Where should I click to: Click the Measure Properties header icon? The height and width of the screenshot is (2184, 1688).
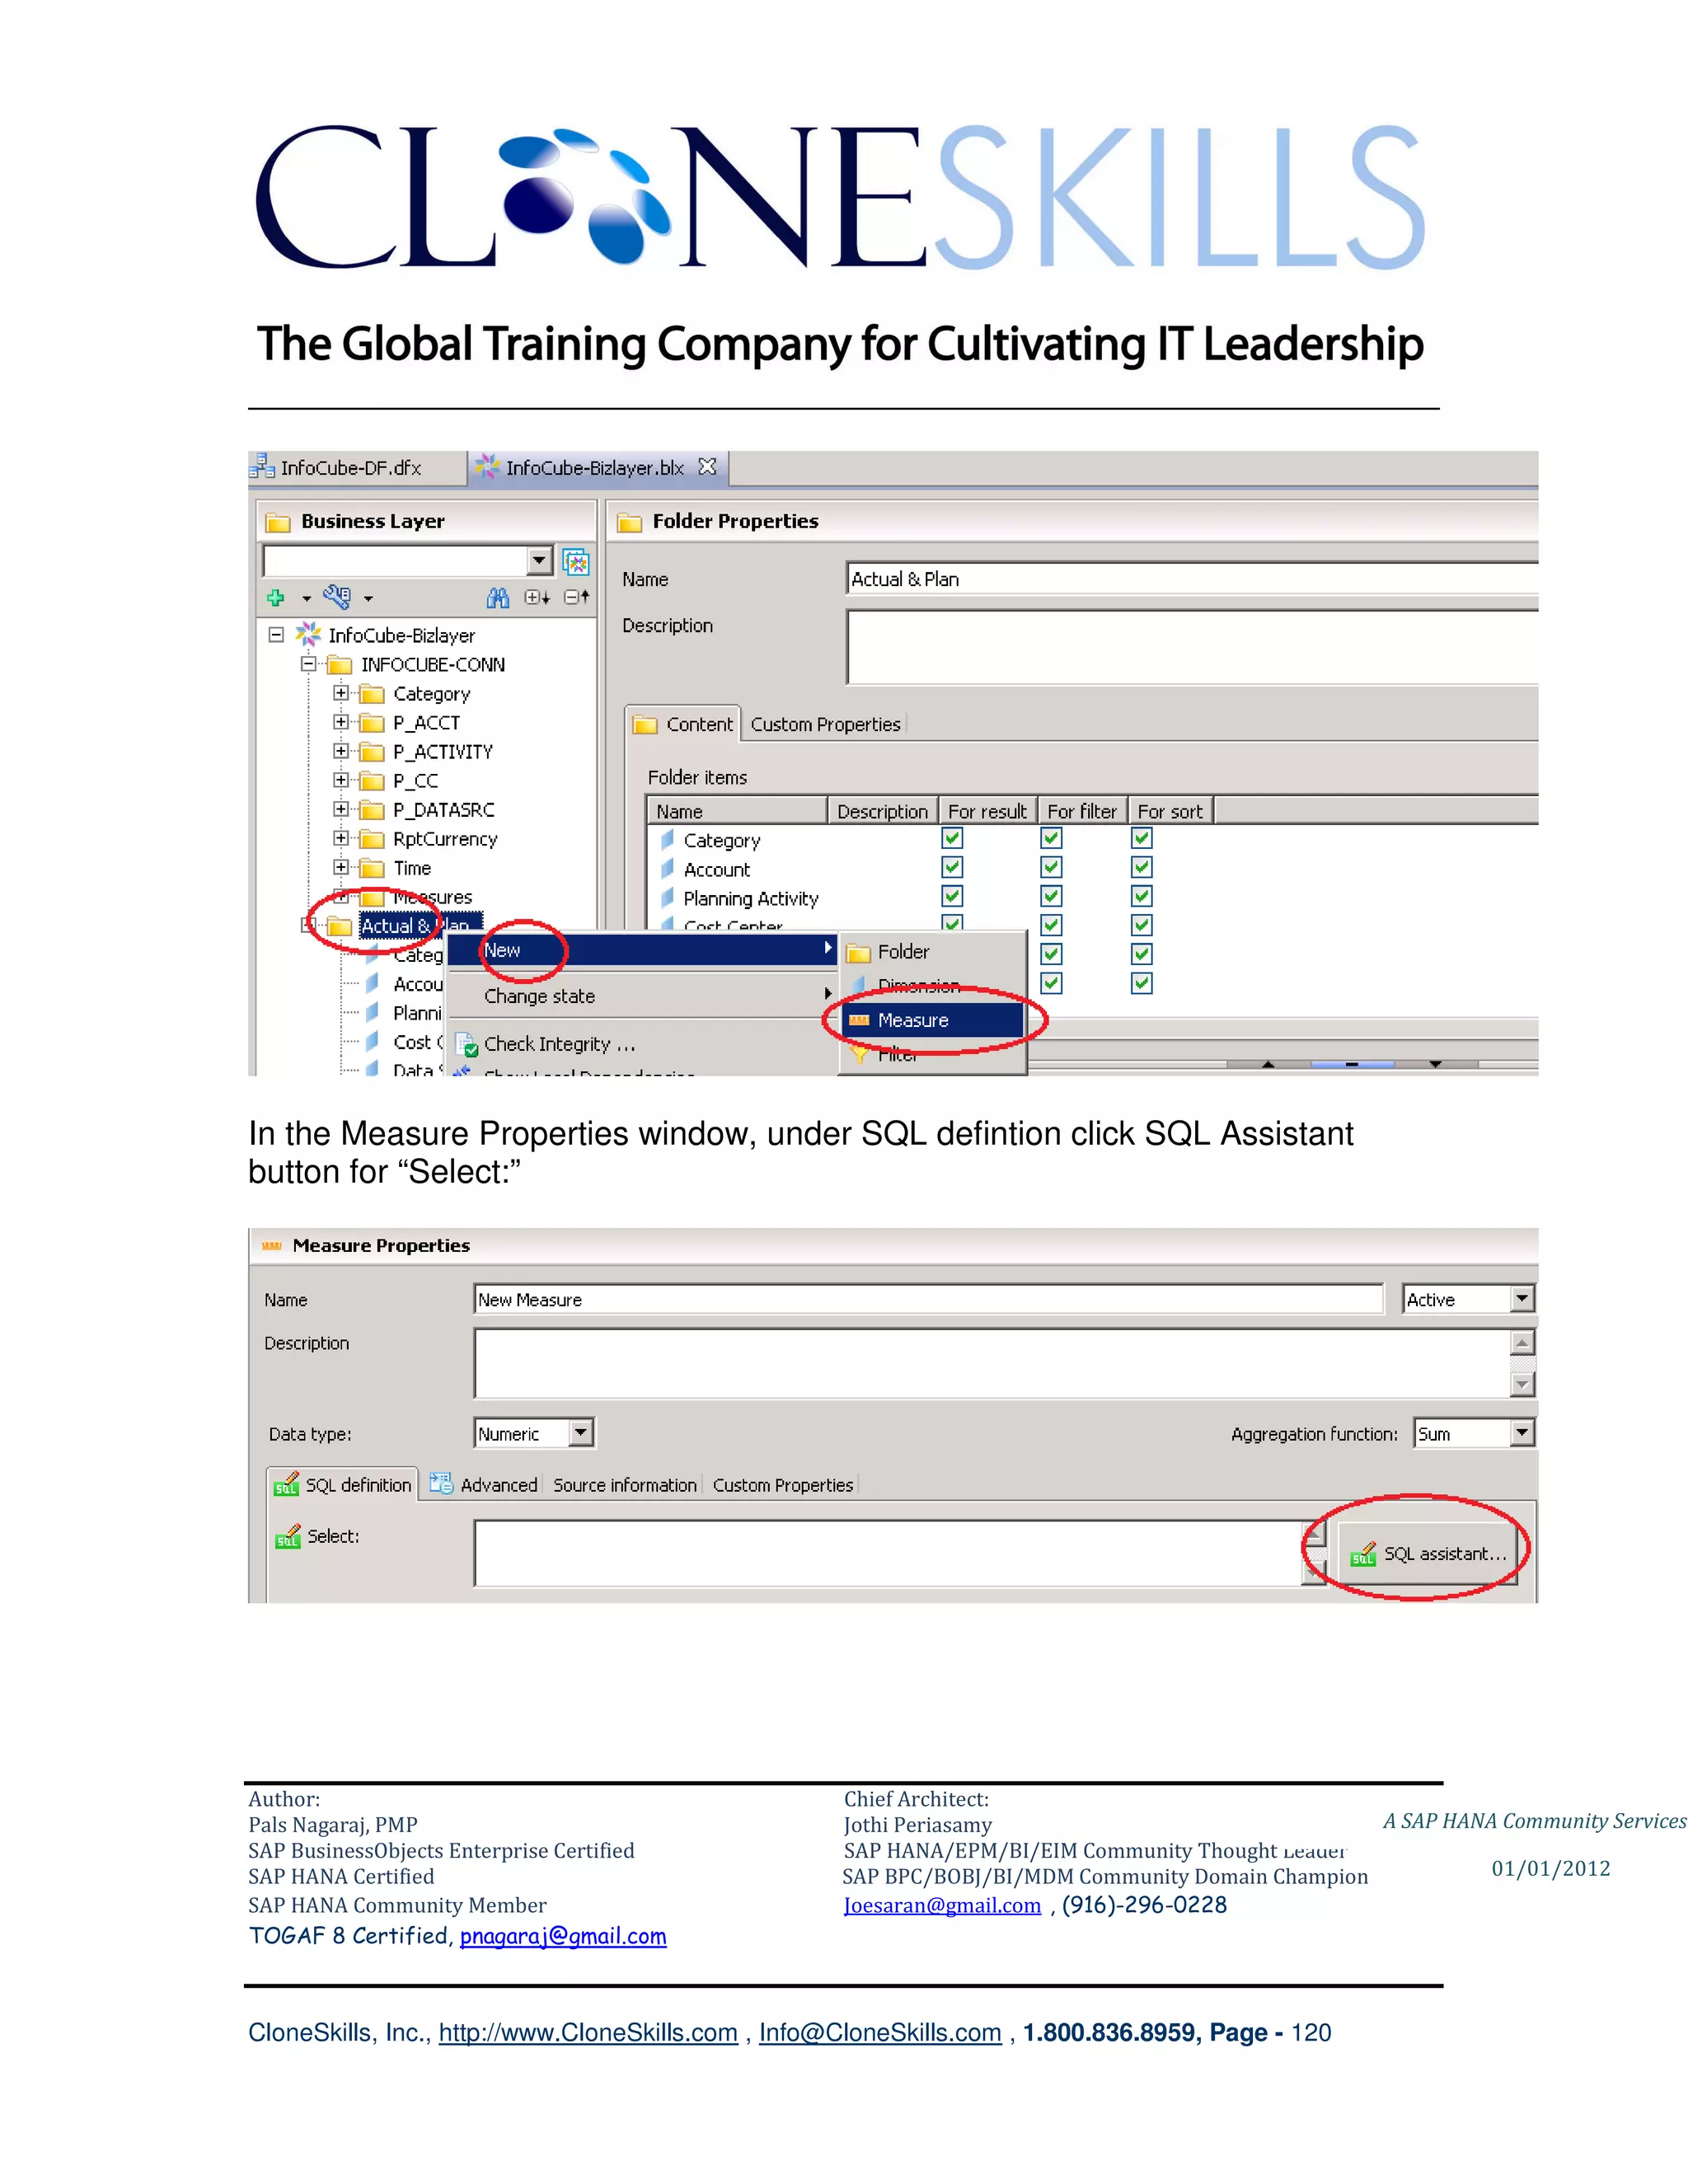pos(271,1246)
